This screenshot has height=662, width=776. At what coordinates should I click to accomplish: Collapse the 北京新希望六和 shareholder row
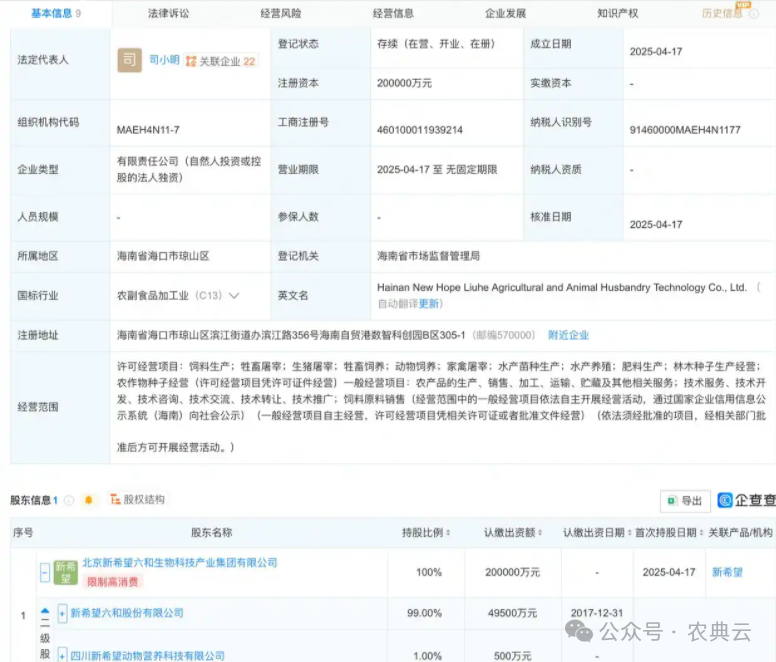45,572
